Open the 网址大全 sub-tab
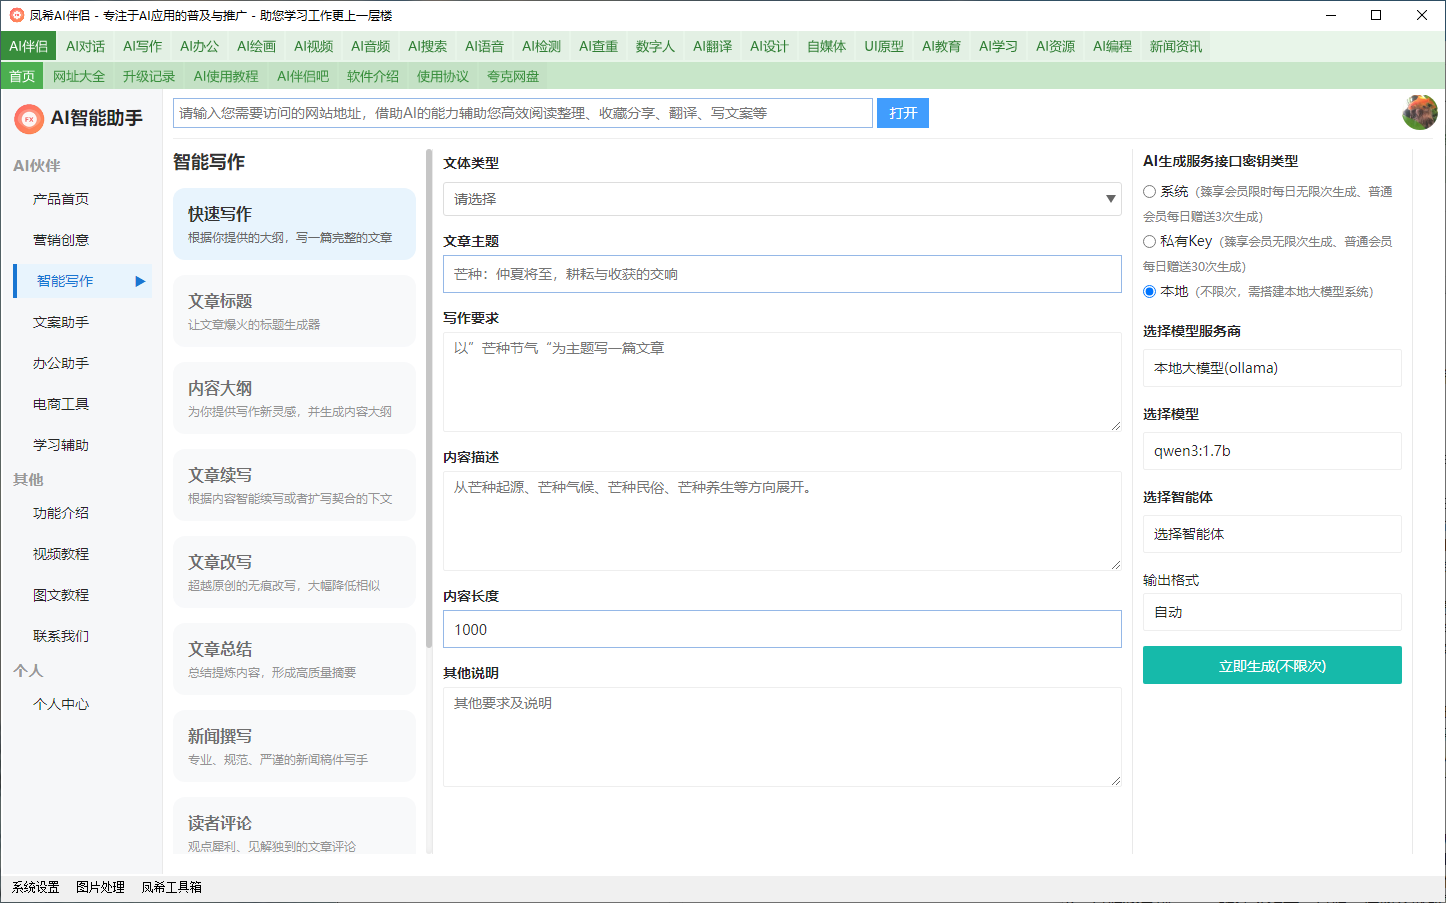 point(79,76)
